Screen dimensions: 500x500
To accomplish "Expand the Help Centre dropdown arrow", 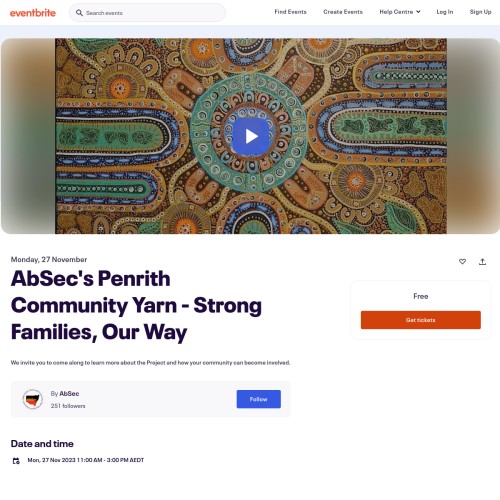I will pos(418,12).
